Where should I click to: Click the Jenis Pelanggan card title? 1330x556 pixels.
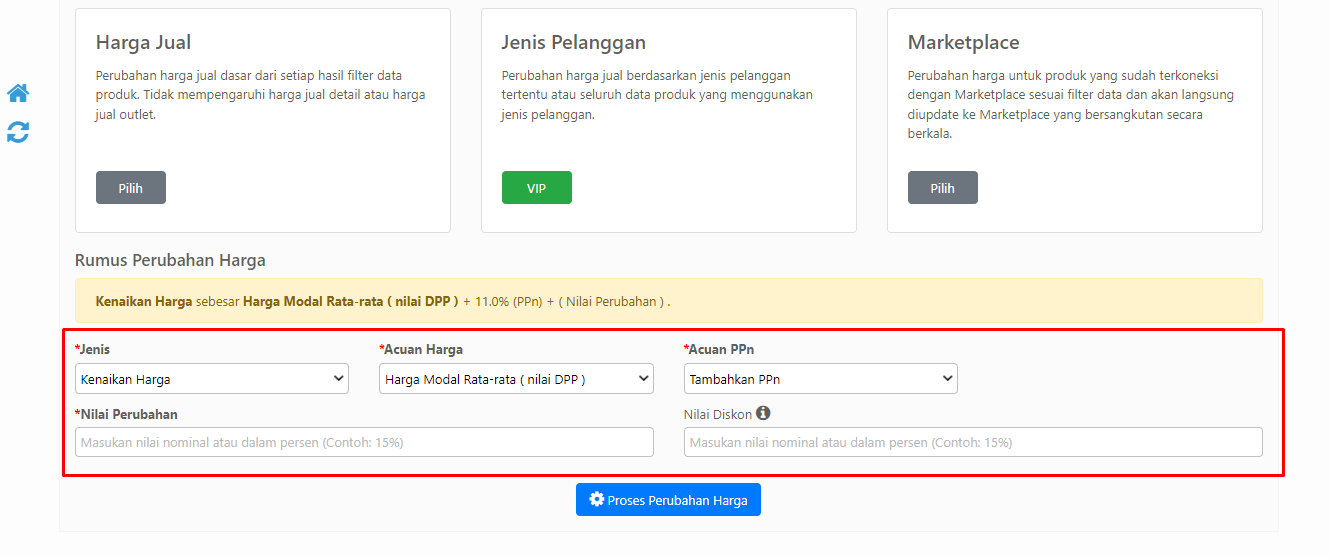[574, 43]
